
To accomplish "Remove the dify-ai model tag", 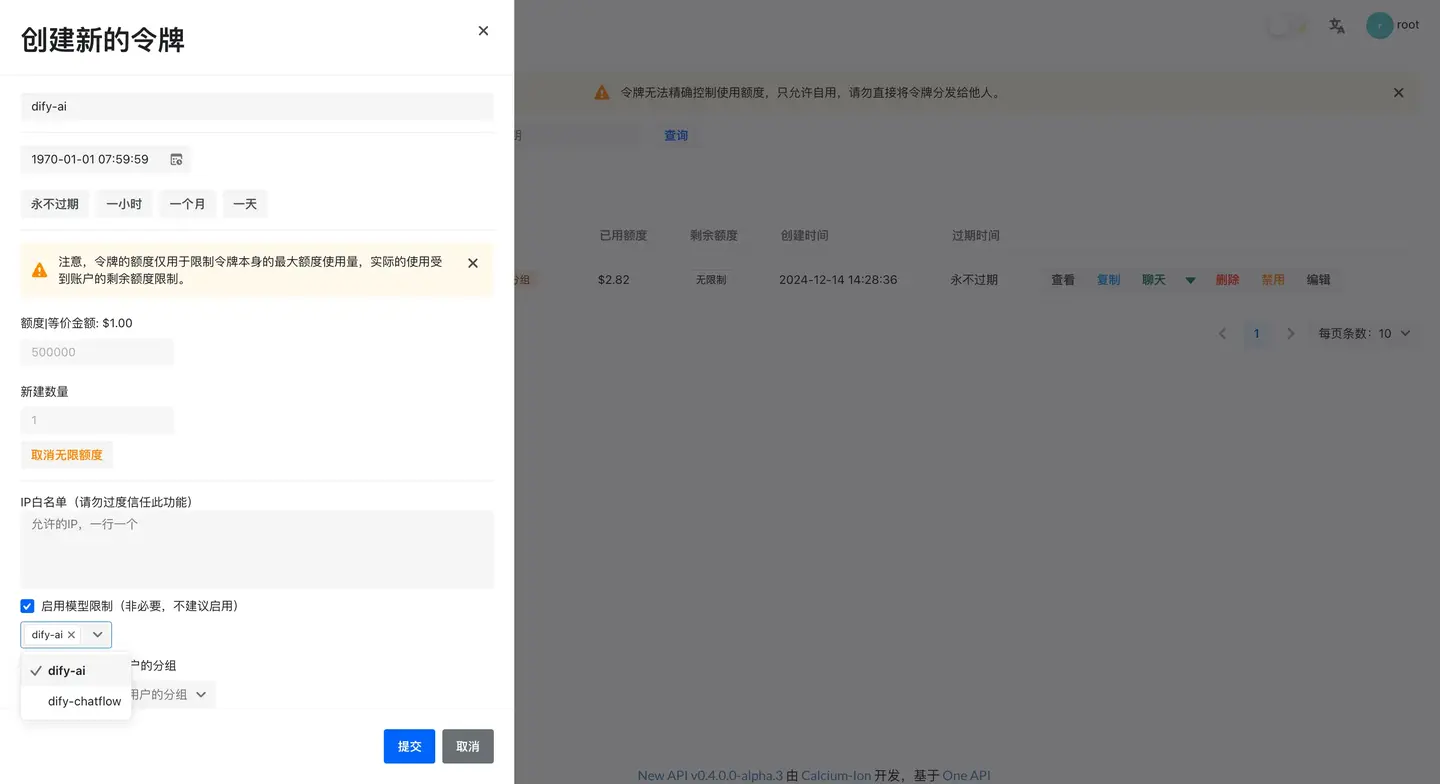I will click(71, 633).
